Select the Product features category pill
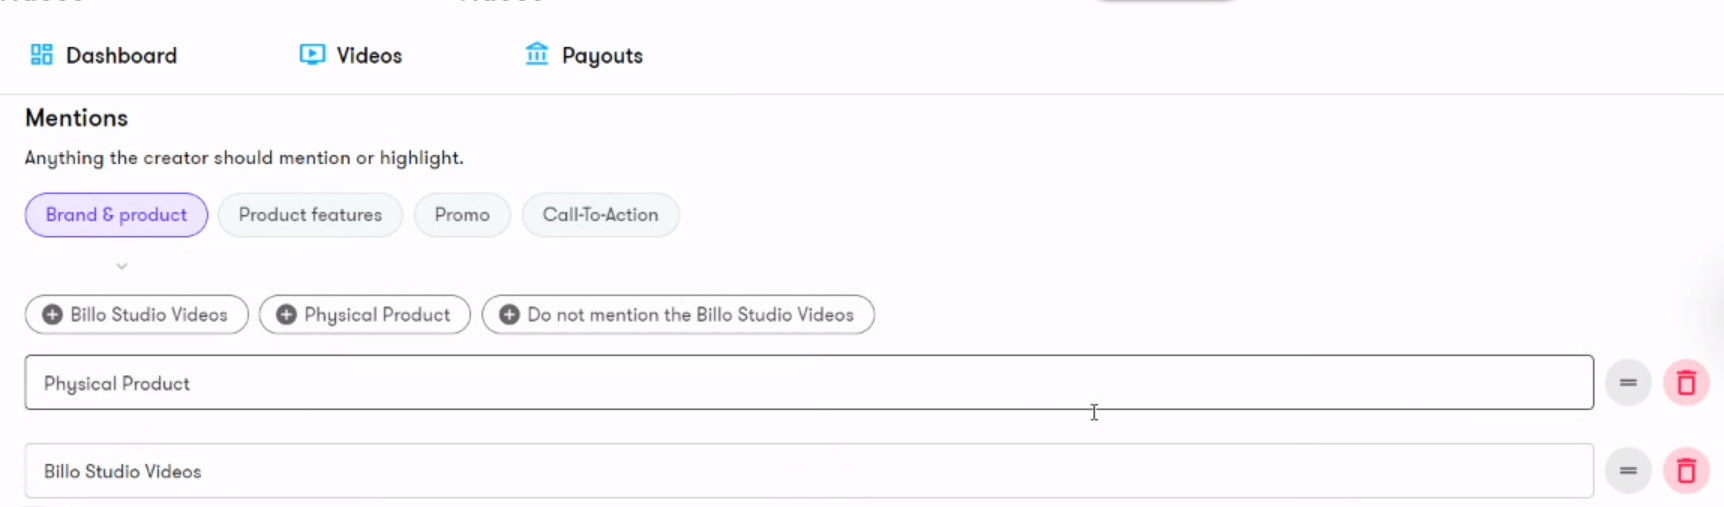Image resolution: width=1724 pixels, height=507 pixels. coord(310,215)
